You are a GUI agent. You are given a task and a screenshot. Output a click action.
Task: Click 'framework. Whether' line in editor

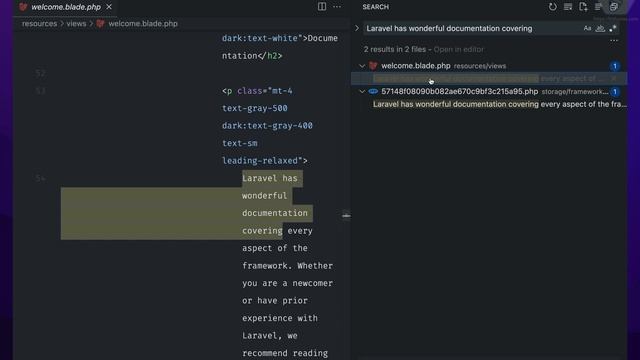click(x=287, y=266)
